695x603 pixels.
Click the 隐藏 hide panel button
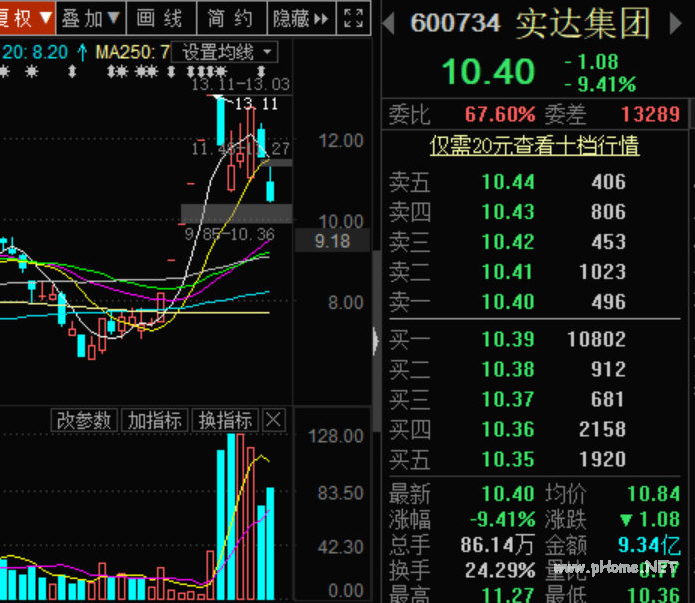point(301,18)
